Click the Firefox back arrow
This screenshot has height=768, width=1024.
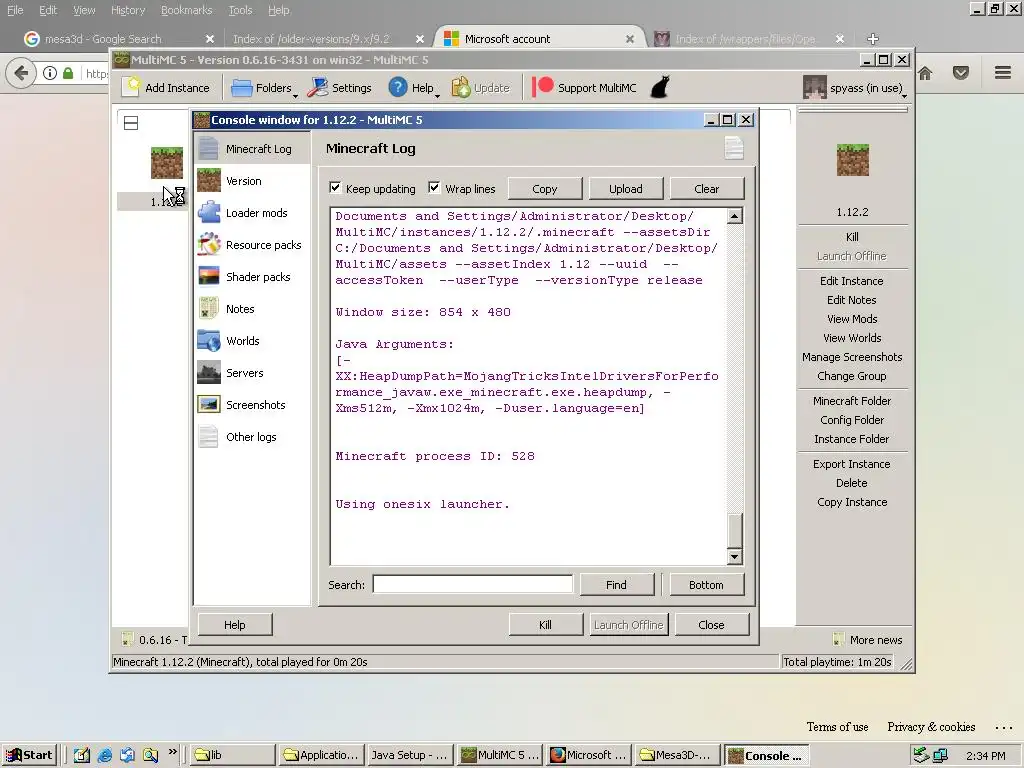(21, 72)
